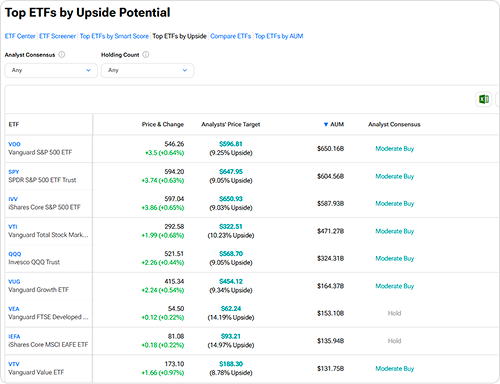Click the Analyst Consensus info icon
The image size is (500, 384).
click(62, 55)
